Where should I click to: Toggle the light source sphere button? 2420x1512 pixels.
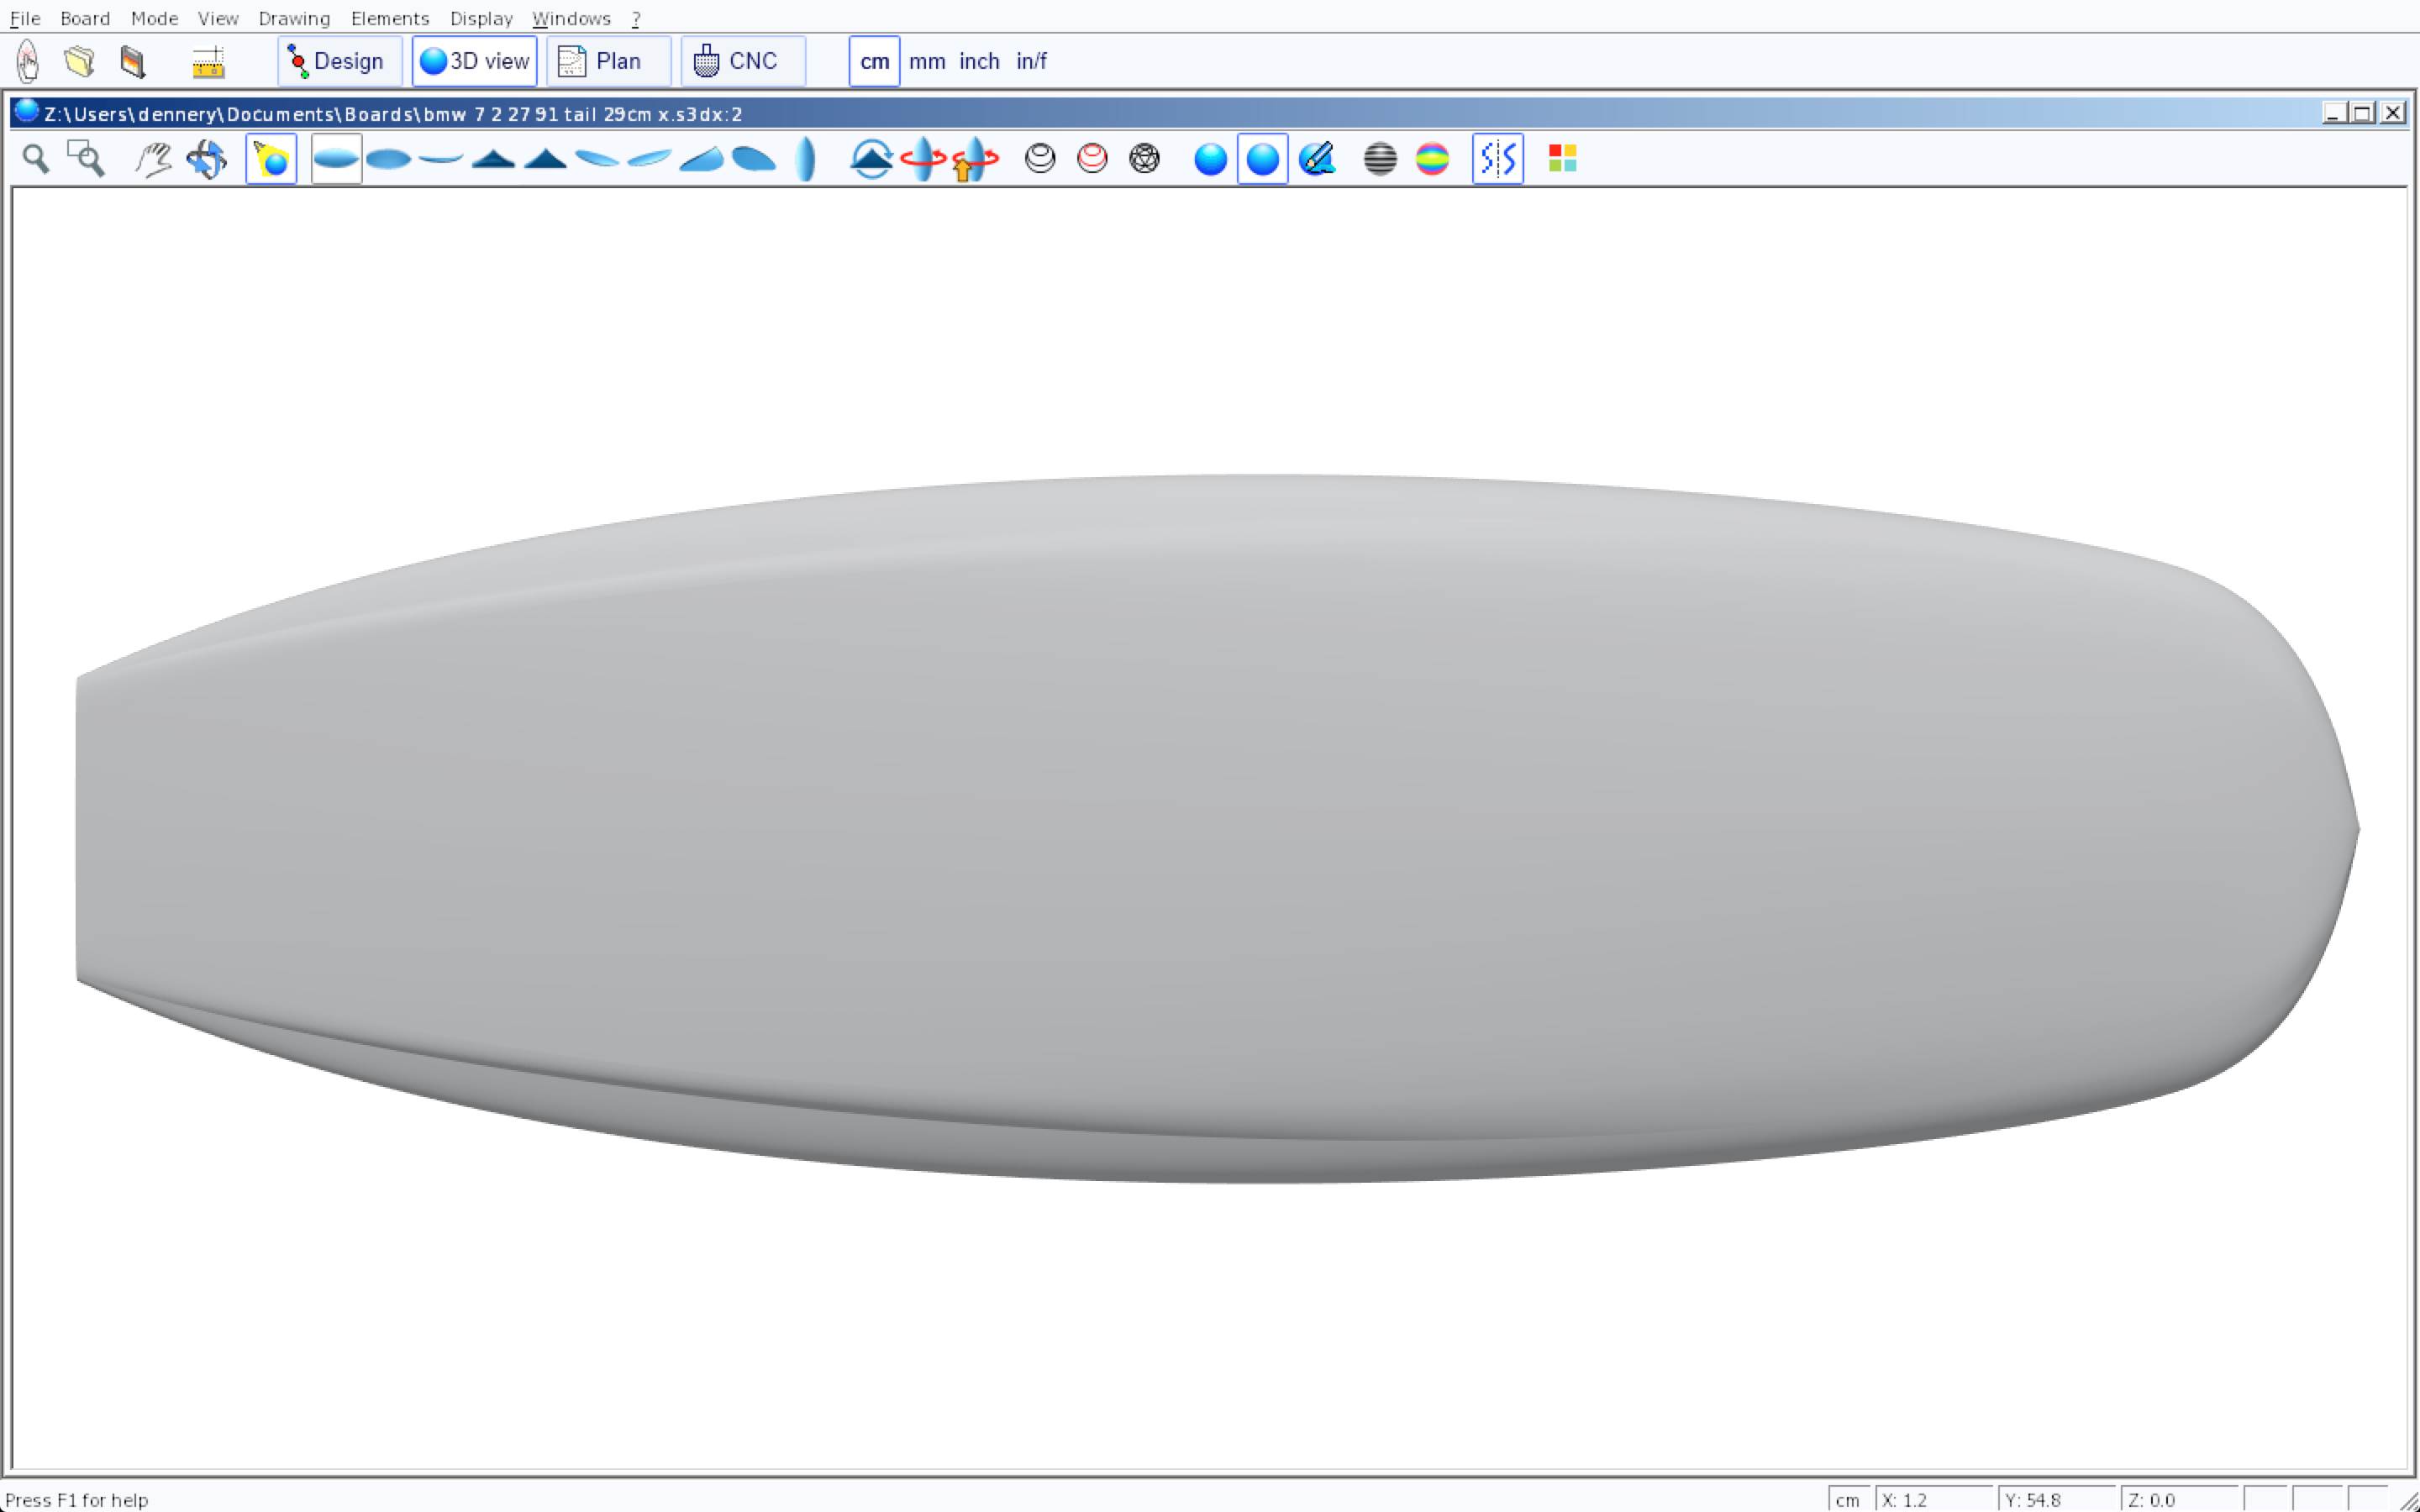click(x=271, y=159)
